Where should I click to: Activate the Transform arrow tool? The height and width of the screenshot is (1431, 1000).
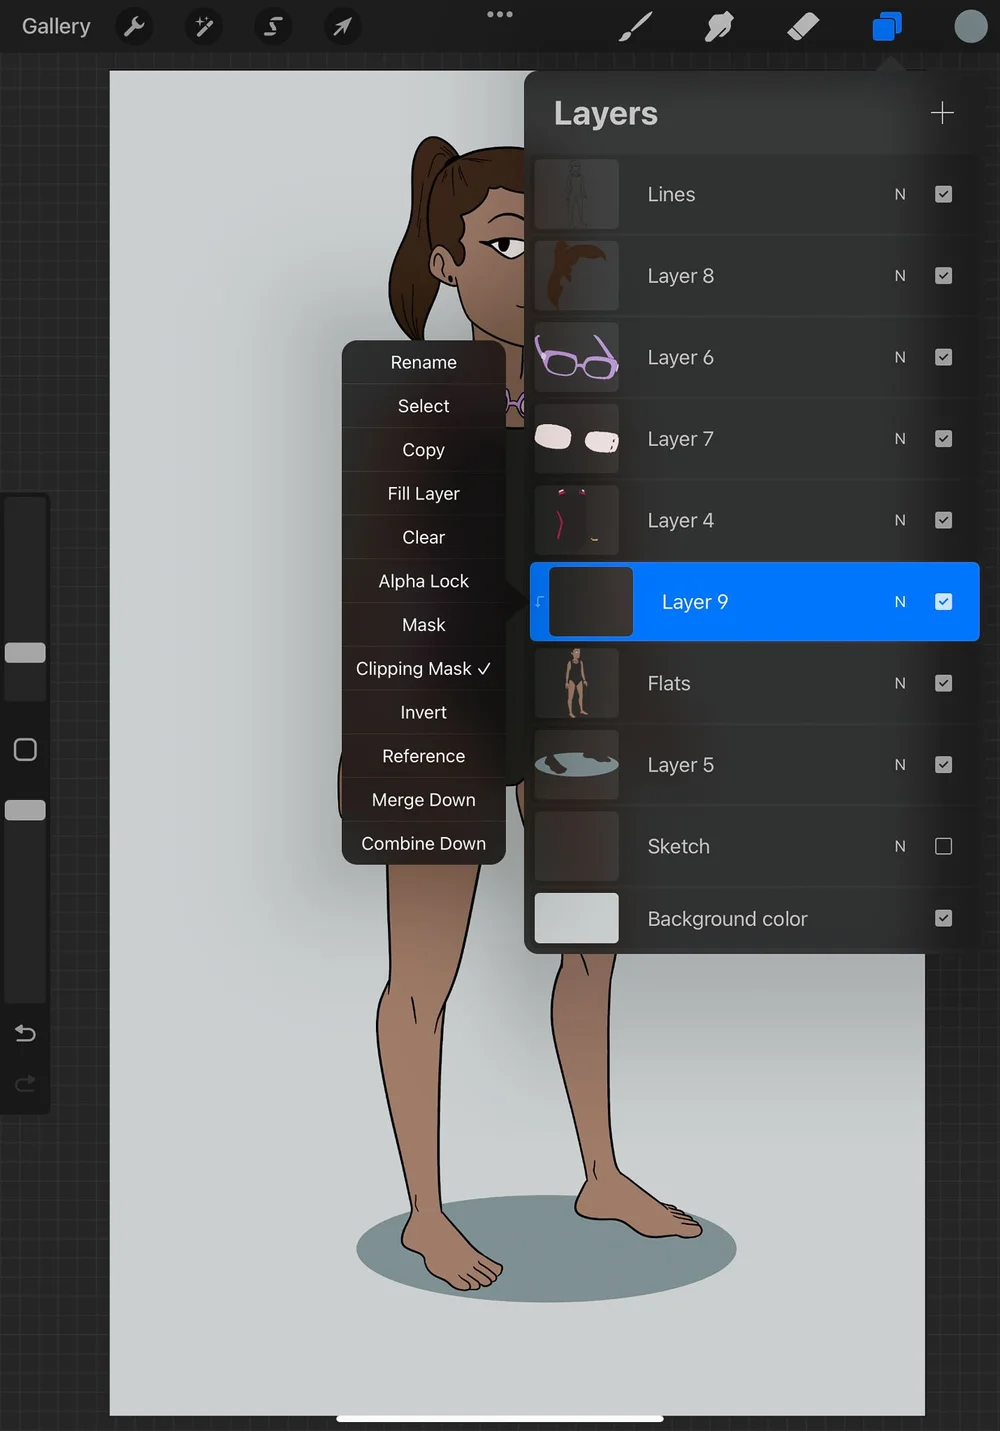pyautogui.click(x=342, y=26)
